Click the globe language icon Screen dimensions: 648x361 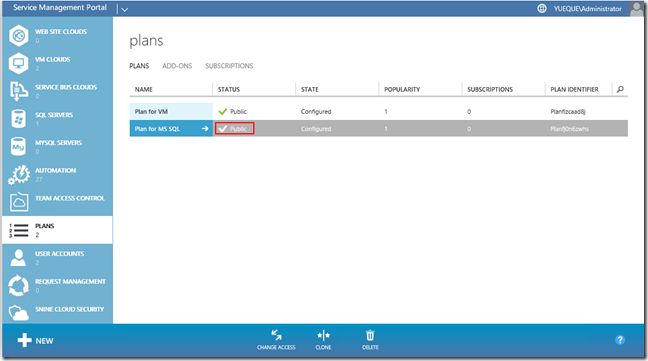pos(542,8)
